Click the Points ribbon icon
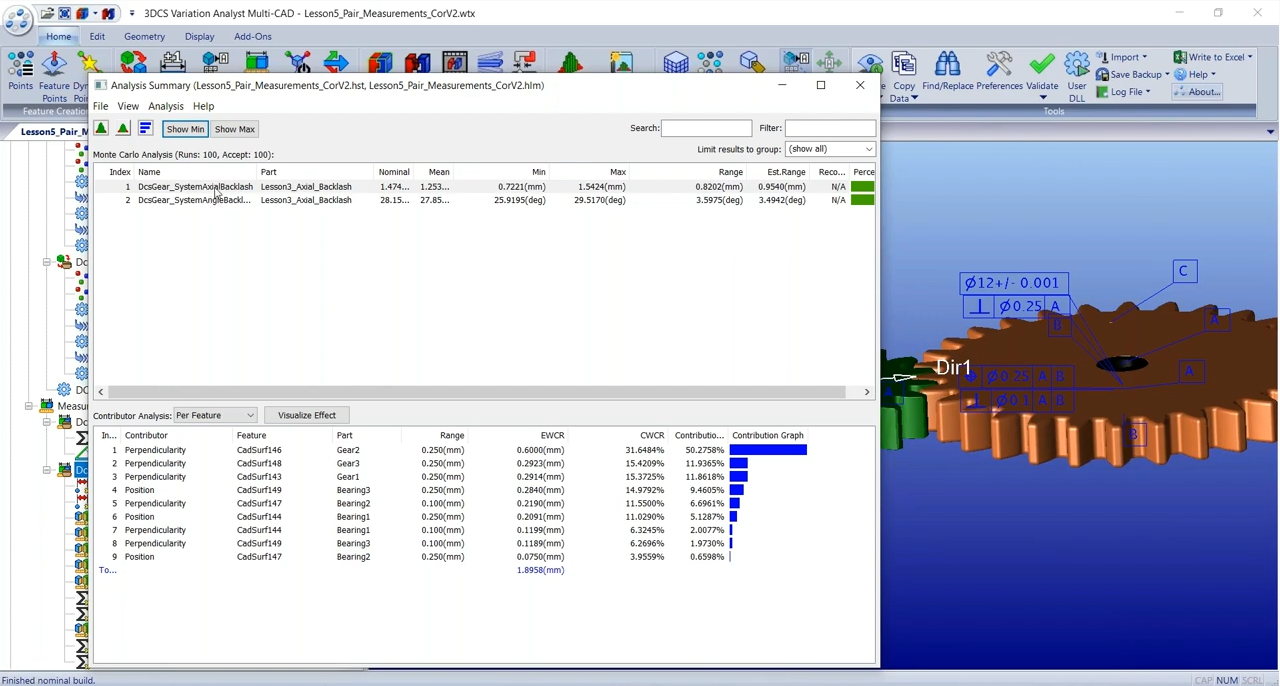The width and height of the screenshot is (1280, 686). (x=20, y=65)
